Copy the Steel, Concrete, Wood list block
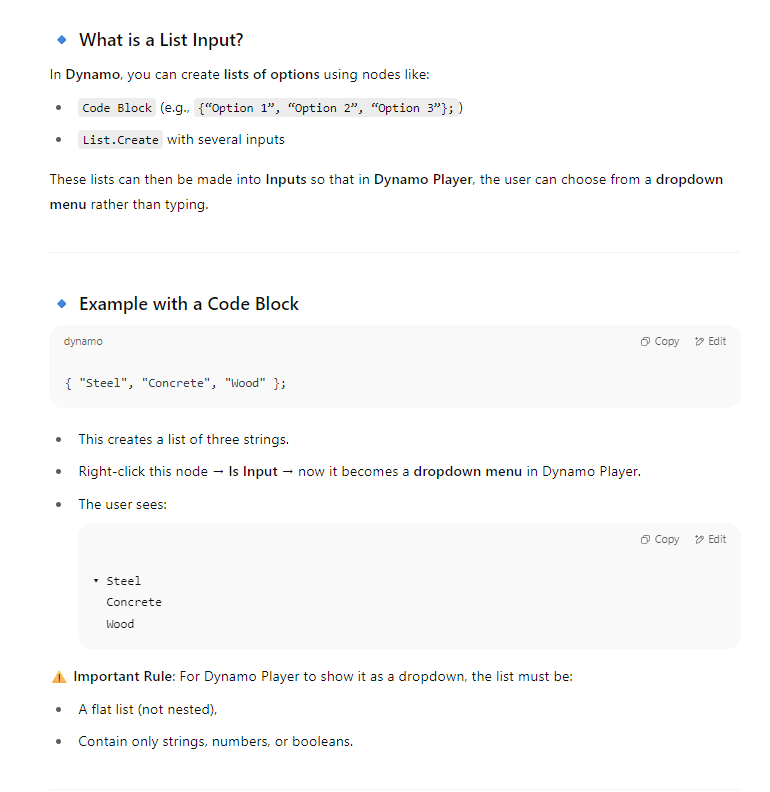The width and height of the screenshot is (770, 792). (660, 540)
